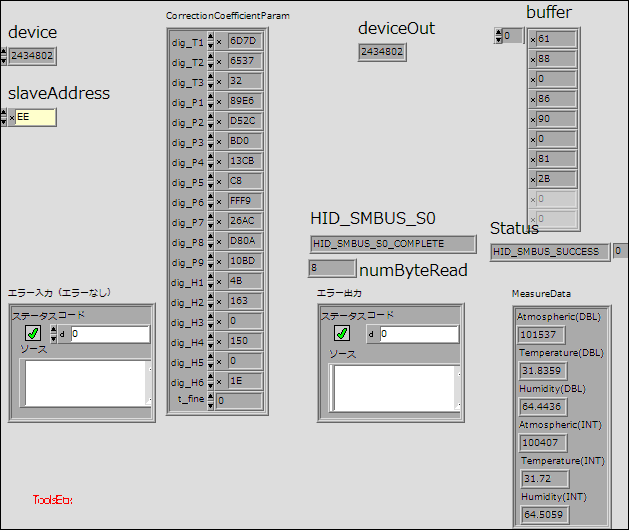This screenshot has height=530, width=629.
Task: Open the radix x icon beside dig_P6
Action: [219, 202]
